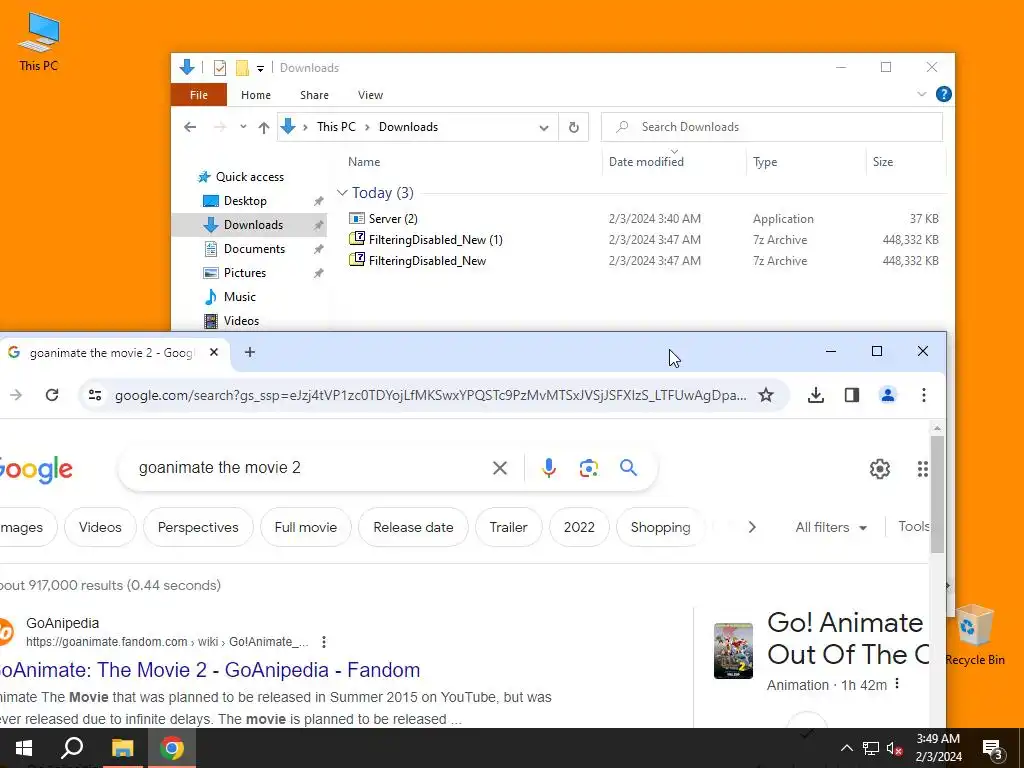Sort files by Name column
This screenshot has width=1024, height=768.
[x=364, y=162]
